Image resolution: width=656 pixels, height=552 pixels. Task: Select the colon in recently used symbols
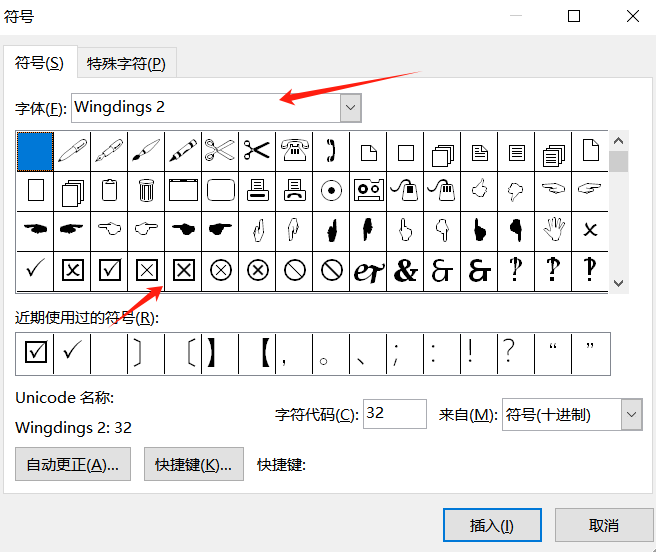pos(442,354)
